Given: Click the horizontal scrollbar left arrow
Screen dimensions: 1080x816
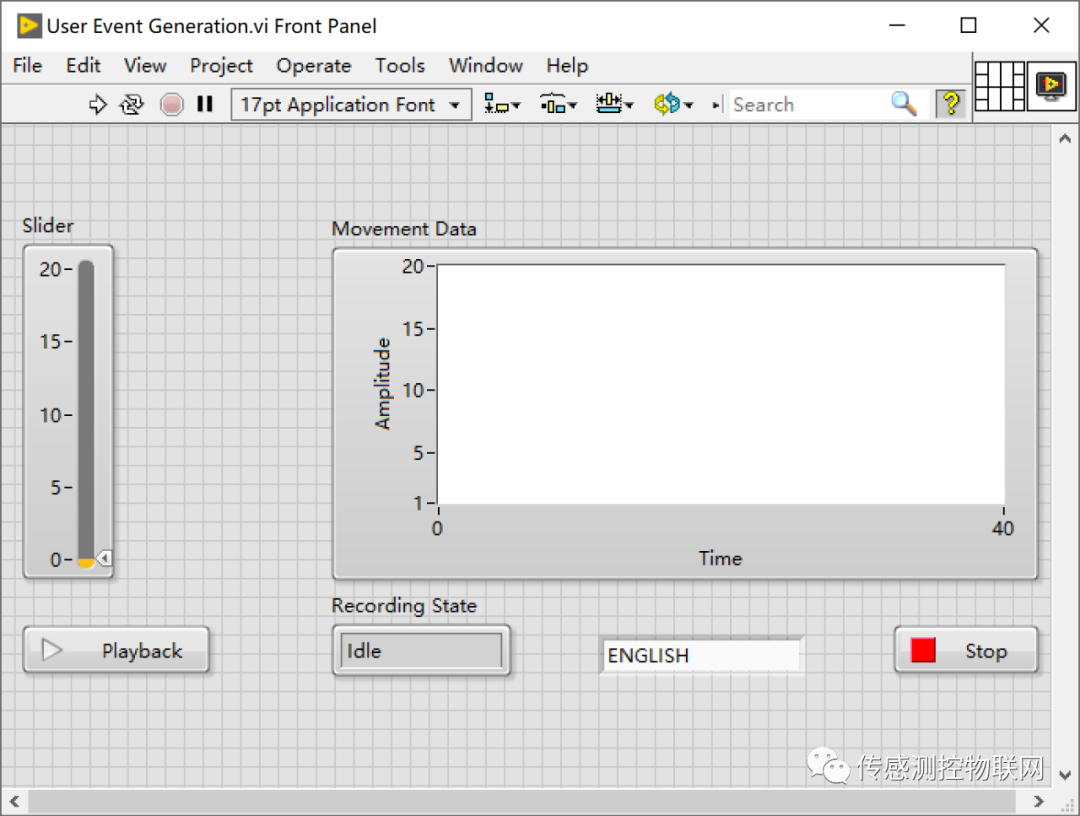Looking at the screenshot, I should (14, 802).
